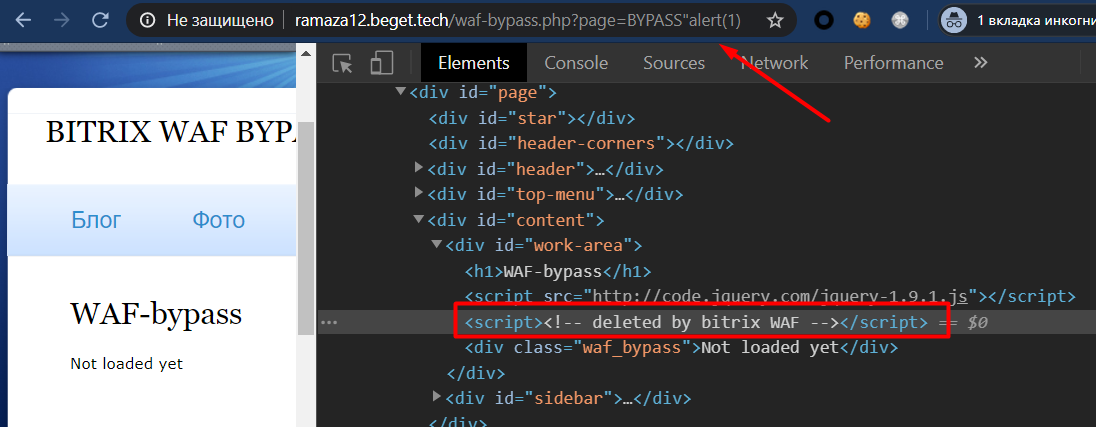Select the div id="header-corners" row
The height and width of the screenshot is (427, 1096).
[x=582, y=144]
